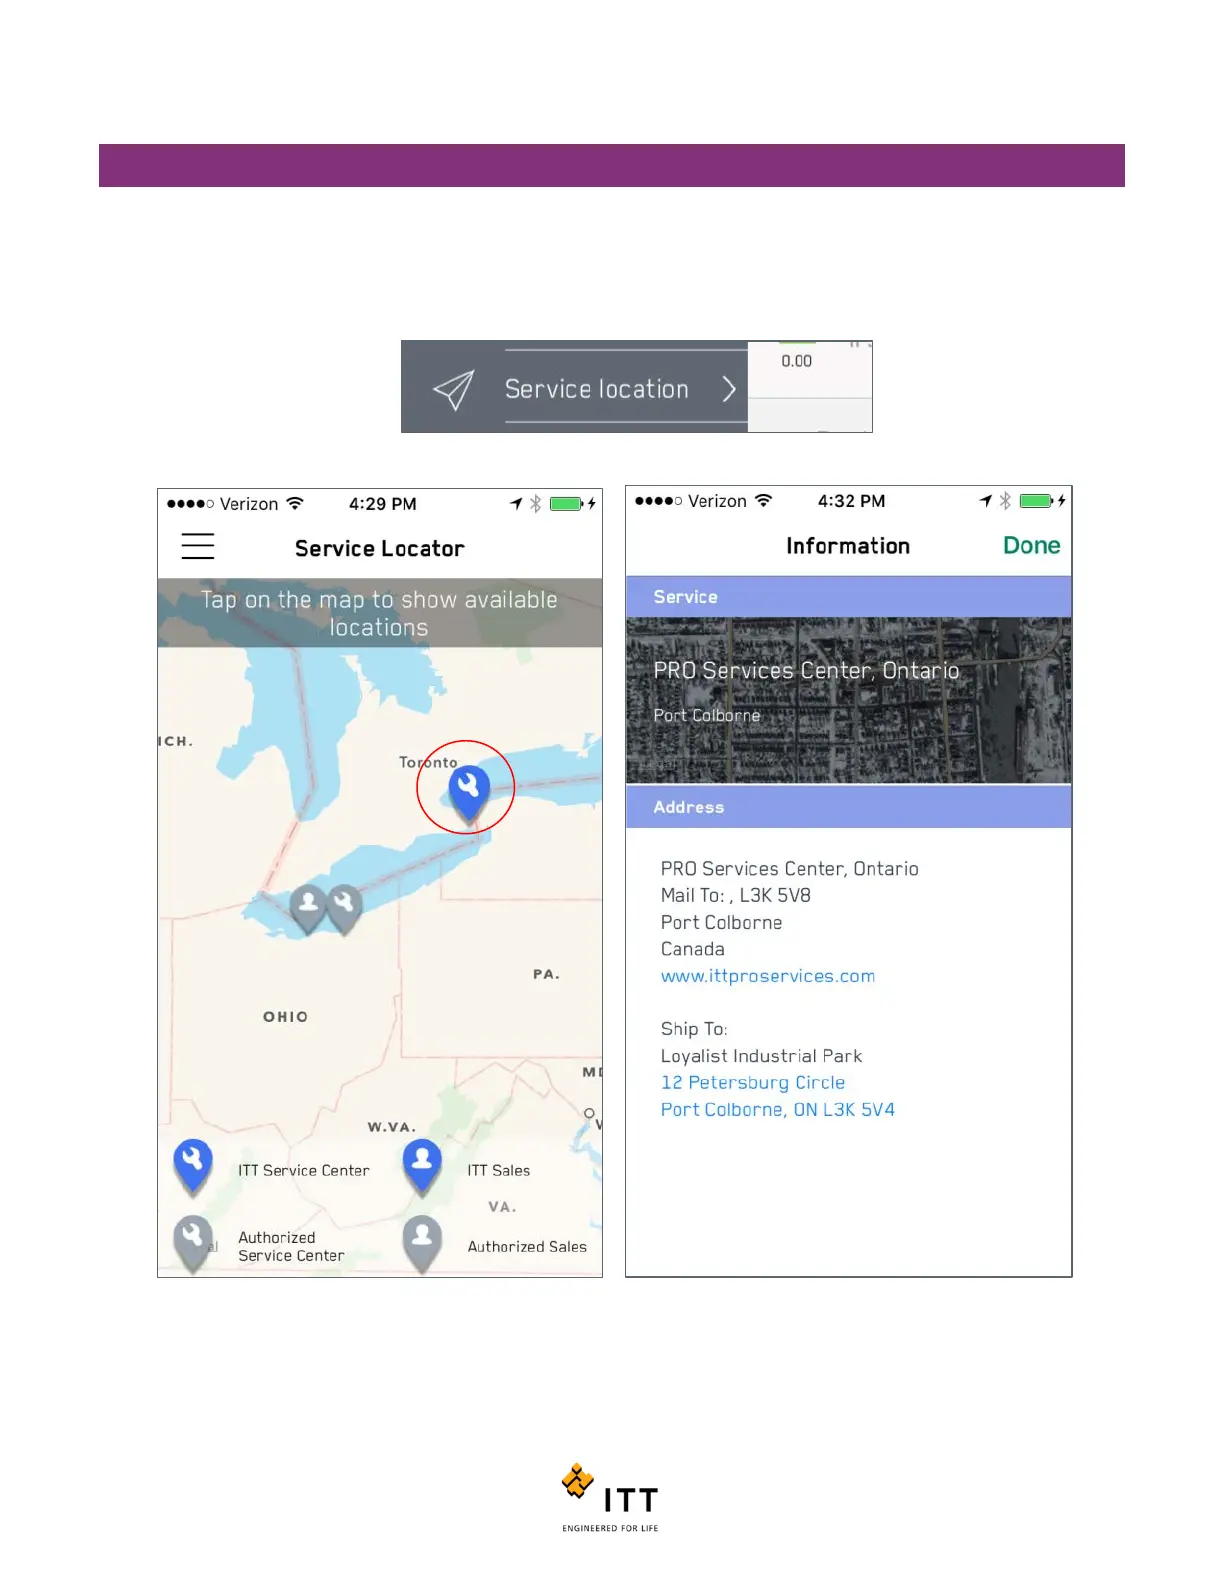1224x1584 pixels.
Task: Click the PA. label on the map
Action: tap(546, 974)
